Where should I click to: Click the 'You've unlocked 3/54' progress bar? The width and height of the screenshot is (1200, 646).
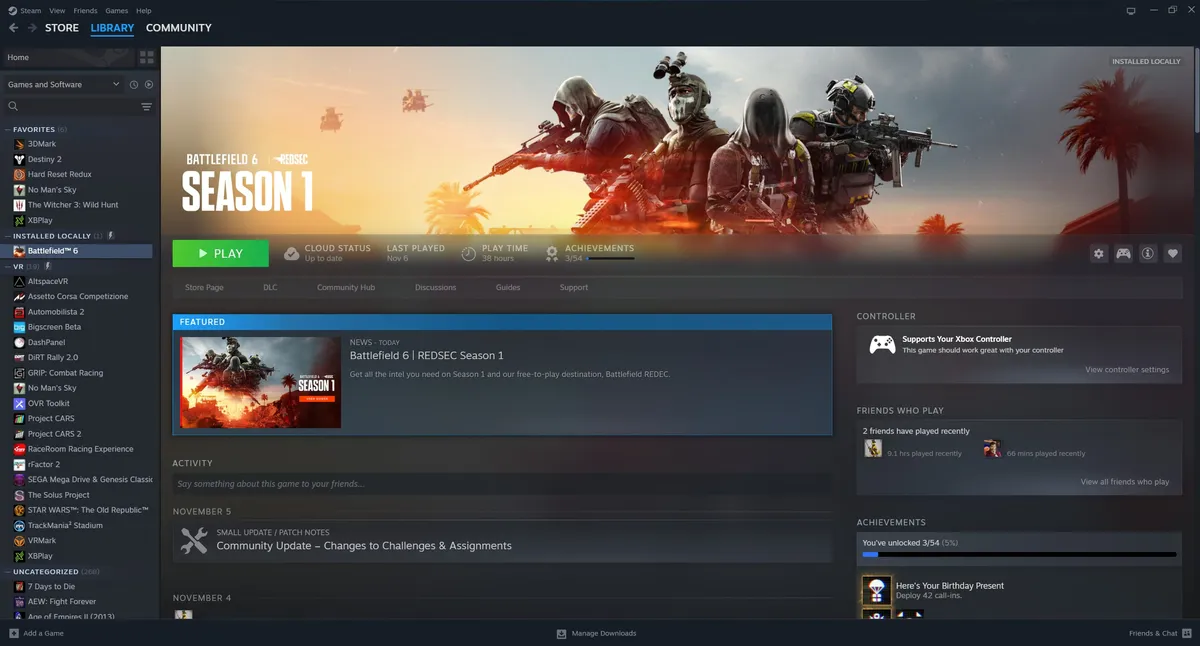[1020, 554]
